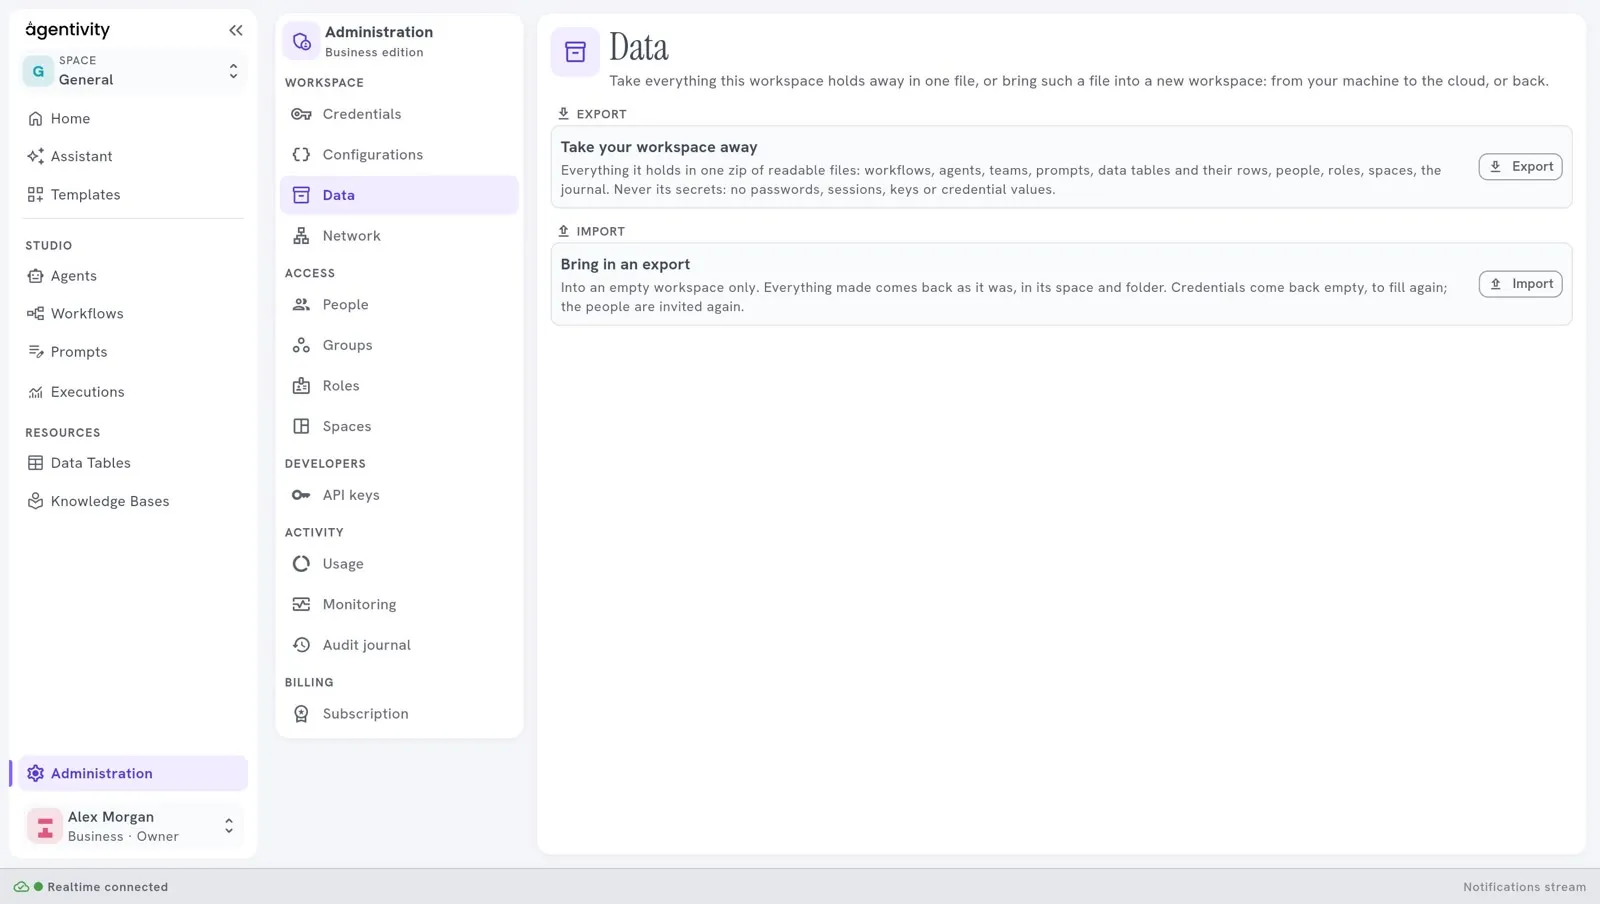The width and height of the screenshot is (1600, 904).
Task: Click the Data Tables icon
Action: pyautogui.click(x=35, y=463)
